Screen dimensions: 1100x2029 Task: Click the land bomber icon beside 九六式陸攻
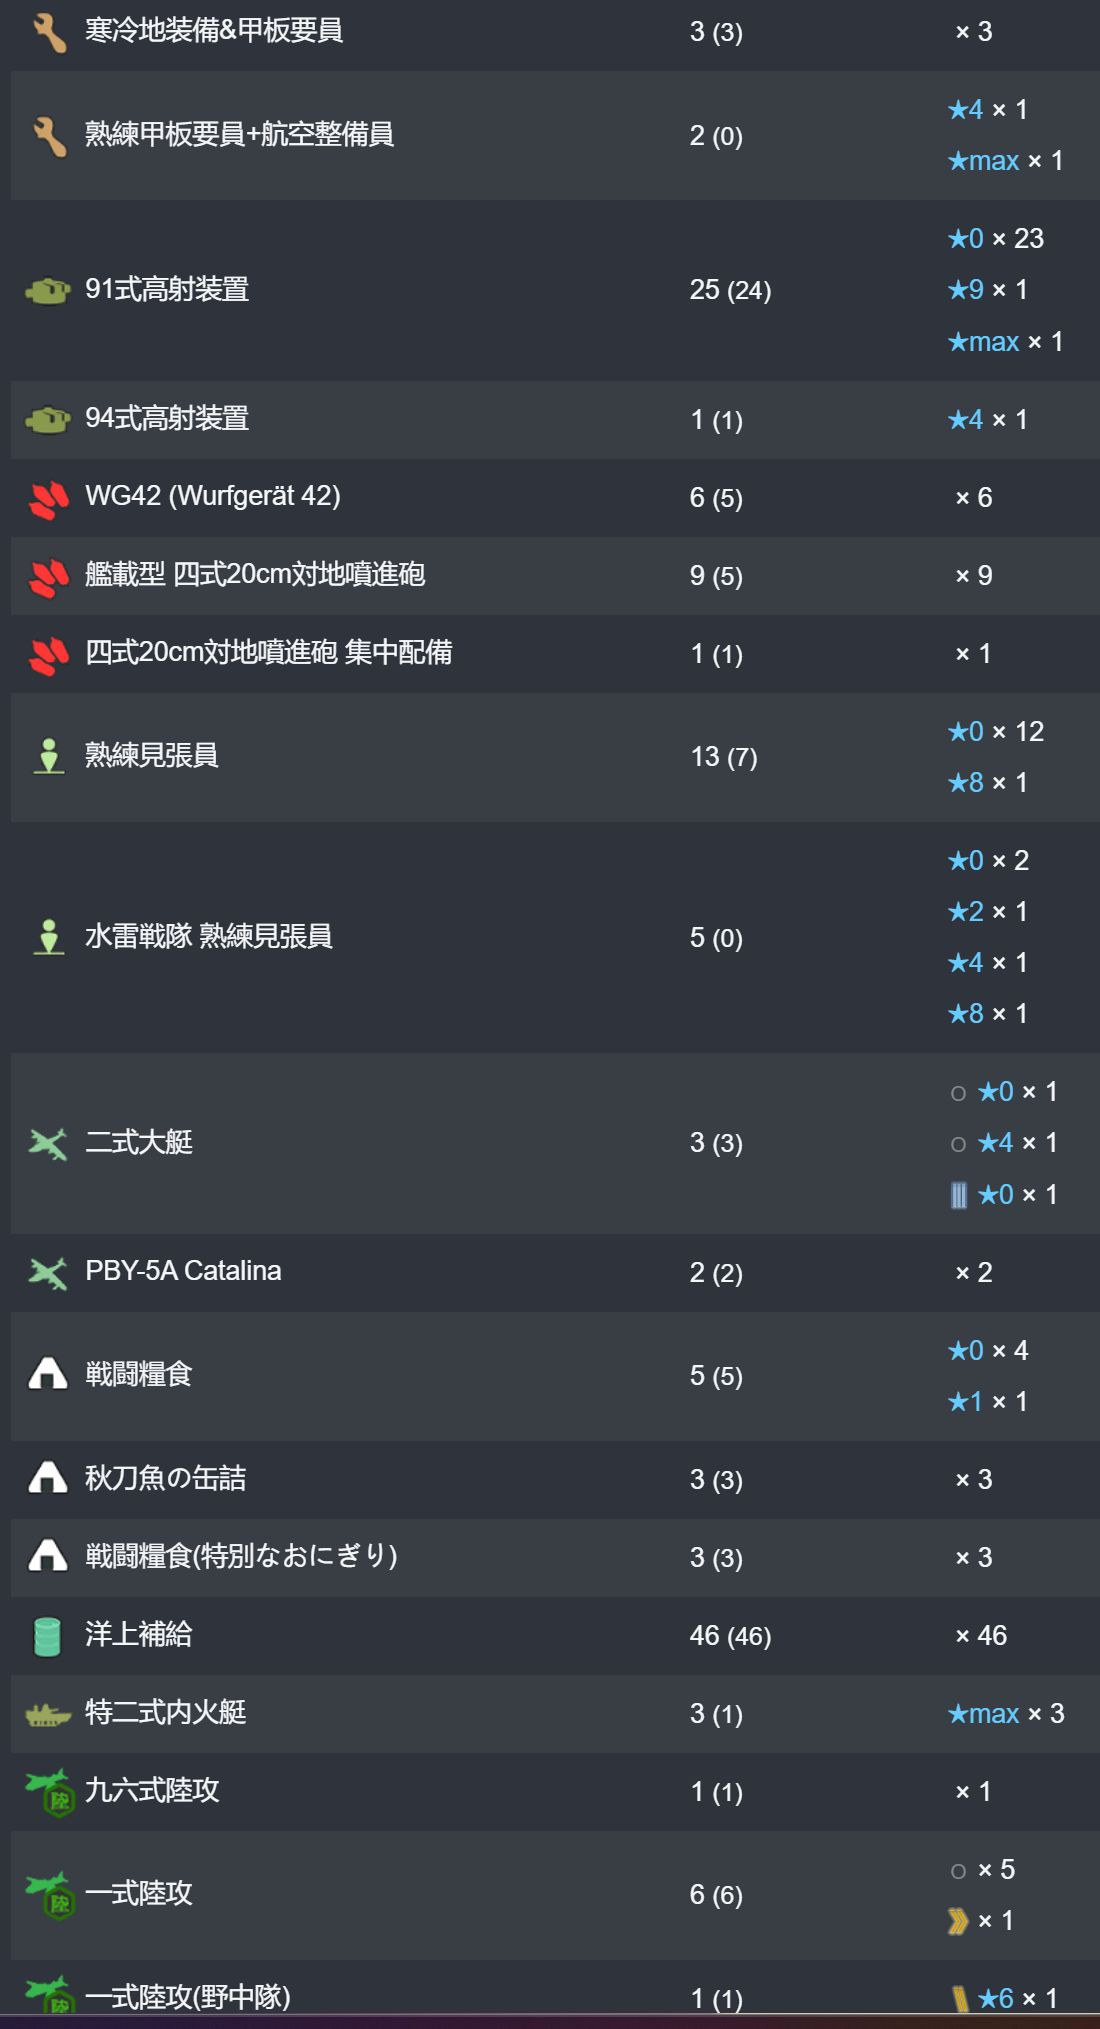coord(48,1792)
